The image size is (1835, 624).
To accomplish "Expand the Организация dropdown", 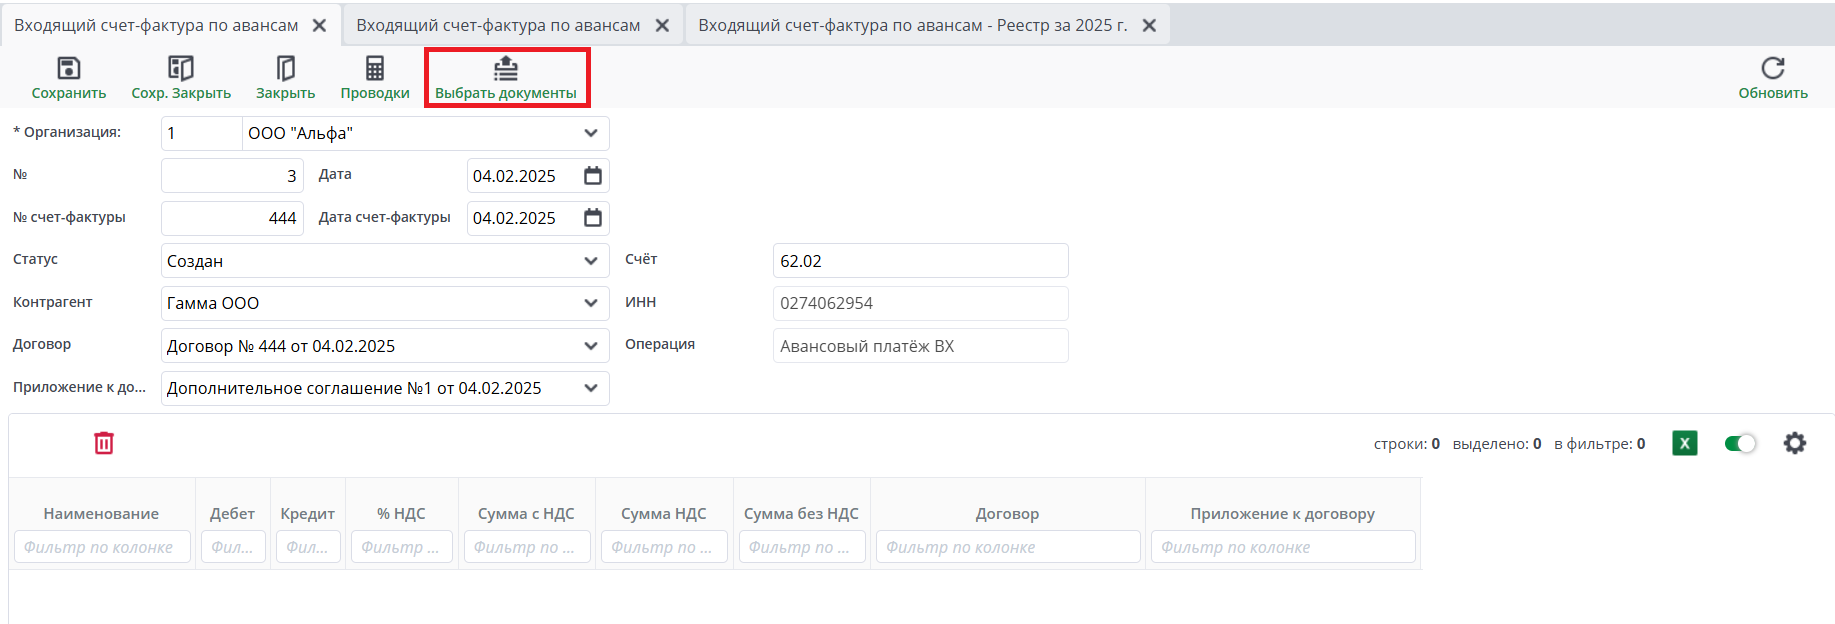I will 591,133.
